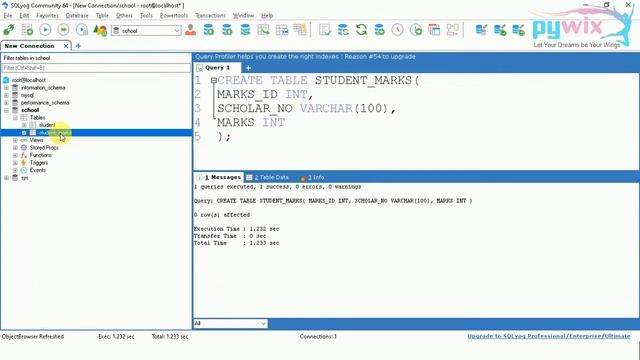Click the Triggers lightning icon
Viewport: 640px width, 360px height.
pyautogui.click(x=24, y=162)
